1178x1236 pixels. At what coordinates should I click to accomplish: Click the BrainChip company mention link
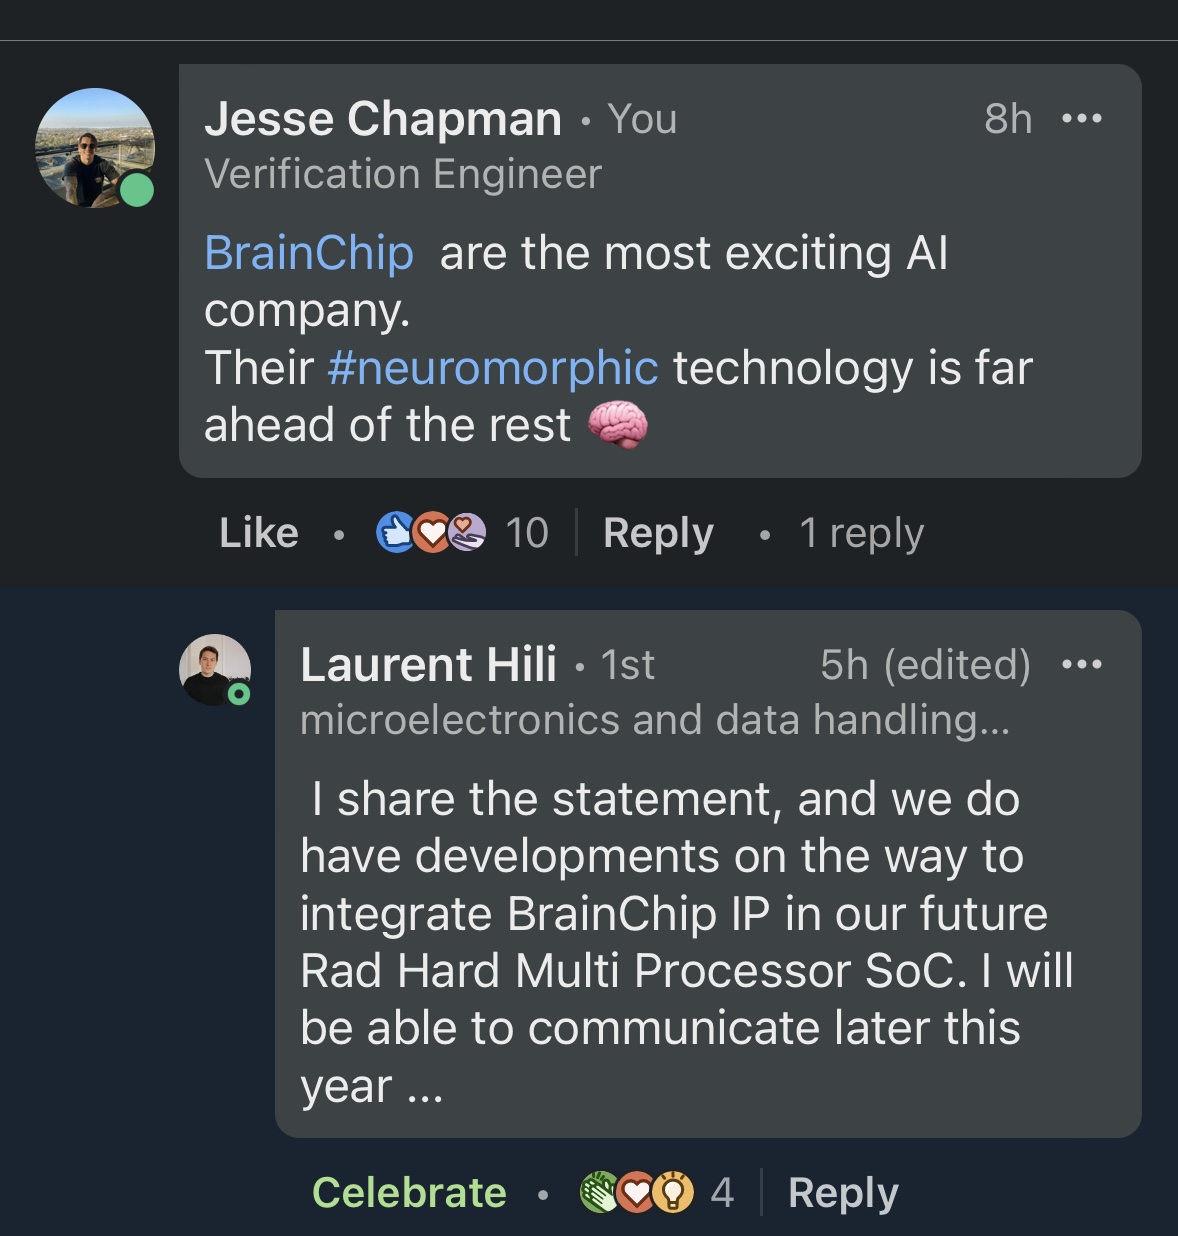tap(309, 253)
